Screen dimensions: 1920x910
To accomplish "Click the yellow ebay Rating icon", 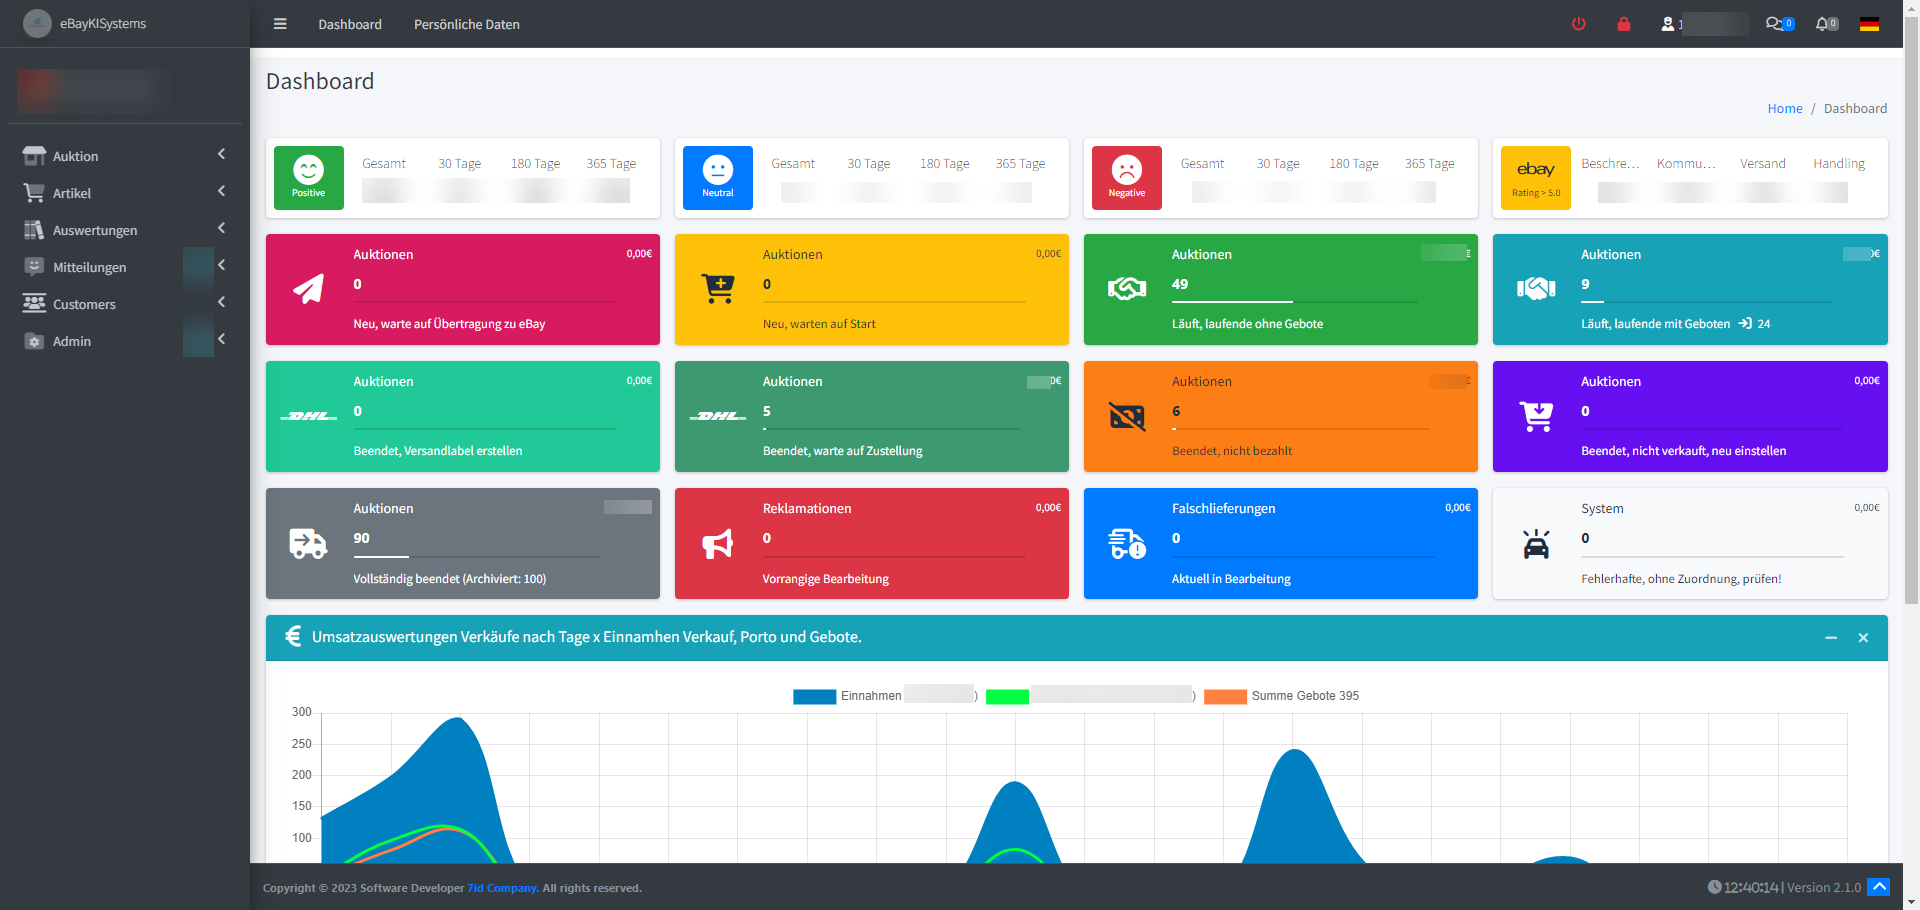I will [x=1535, y=177].
